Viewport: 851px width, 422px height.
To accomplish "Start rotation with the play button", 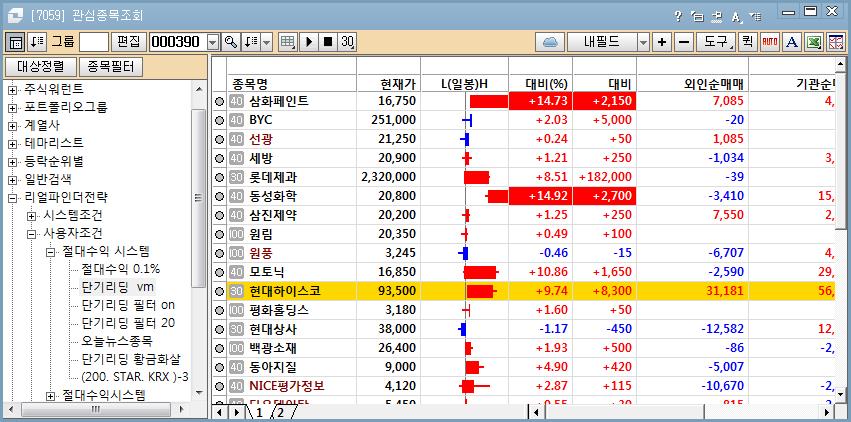I will click(x=308, y=42).
